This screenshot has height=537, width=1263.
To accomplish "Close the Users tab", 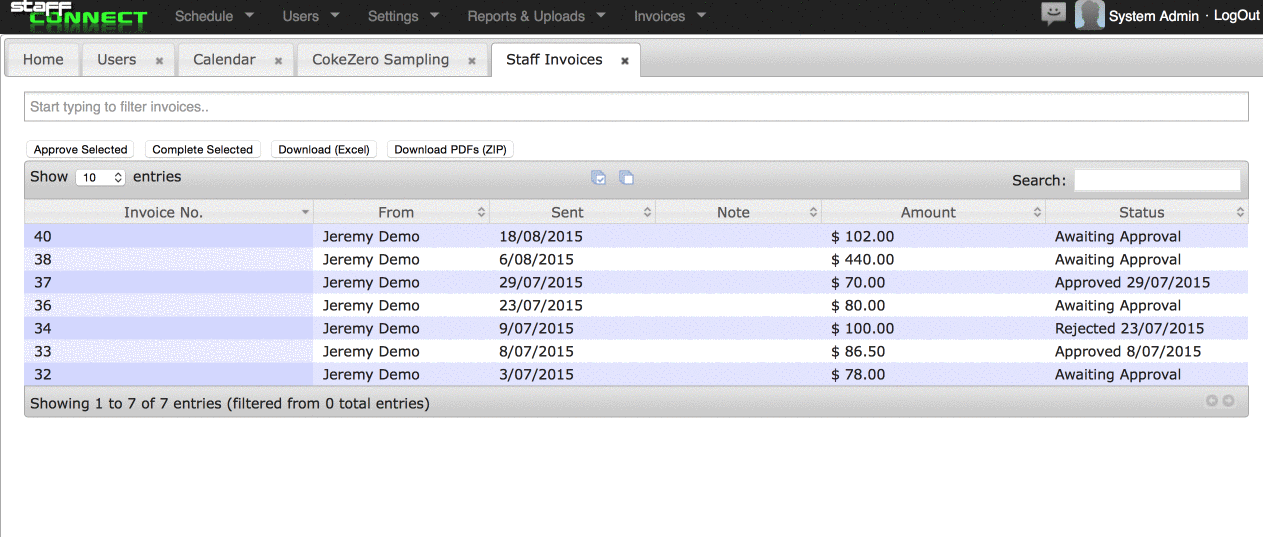I will [x=159, y=61].
